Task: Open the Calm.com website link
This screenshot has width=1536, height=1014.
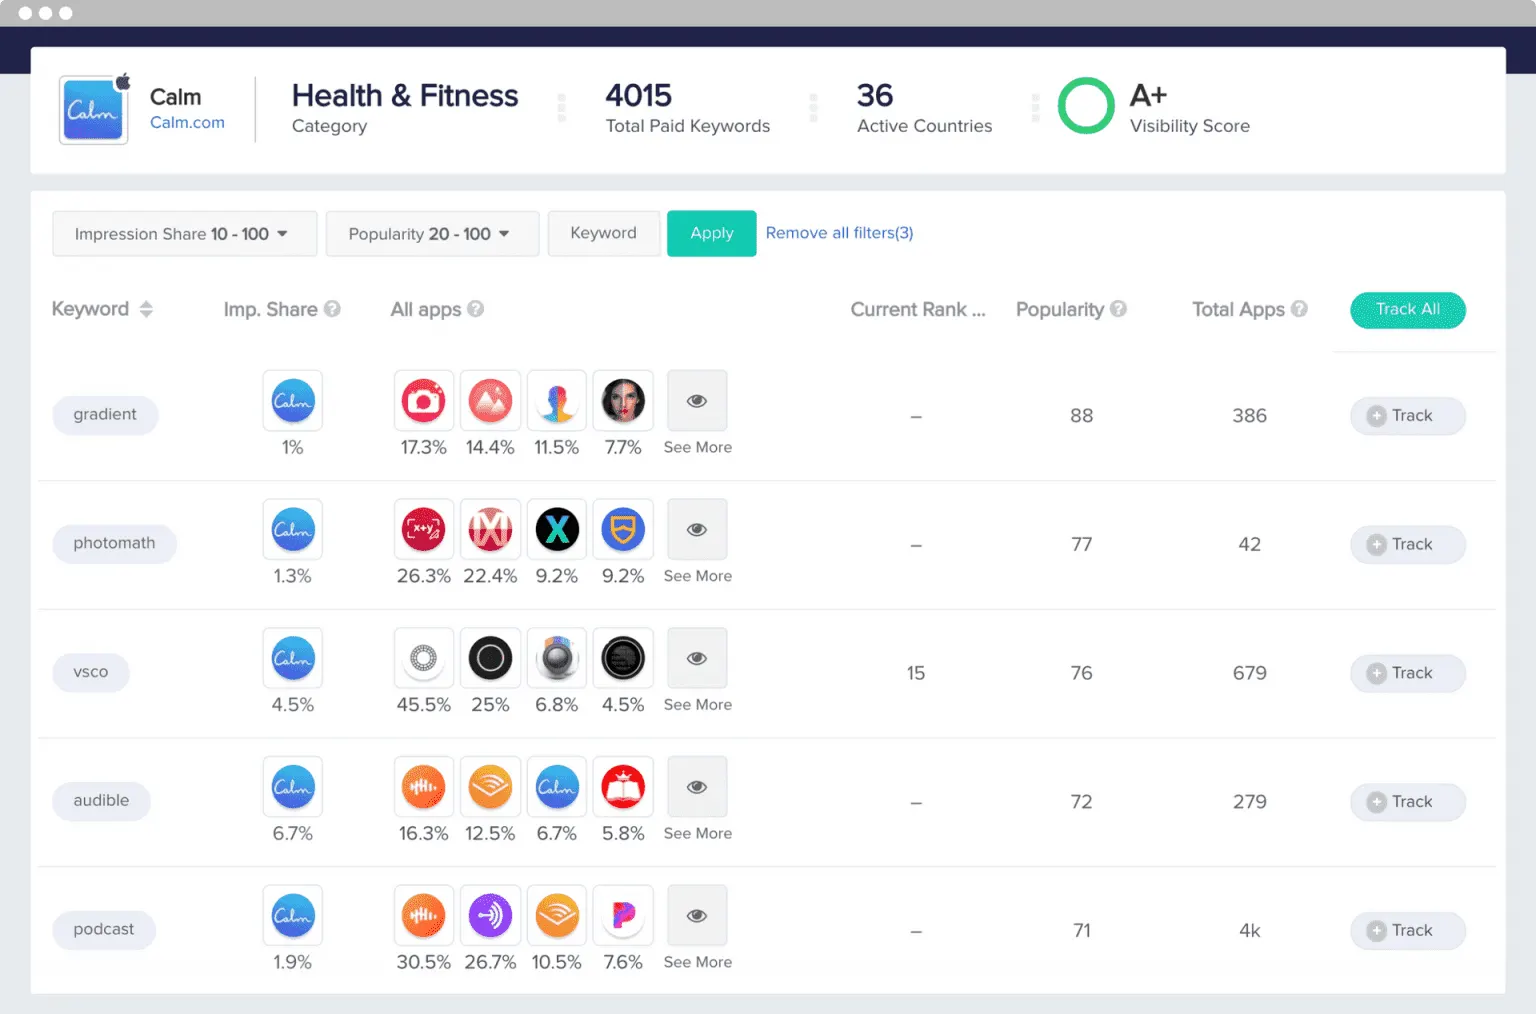Action: [x=187, y=122]
